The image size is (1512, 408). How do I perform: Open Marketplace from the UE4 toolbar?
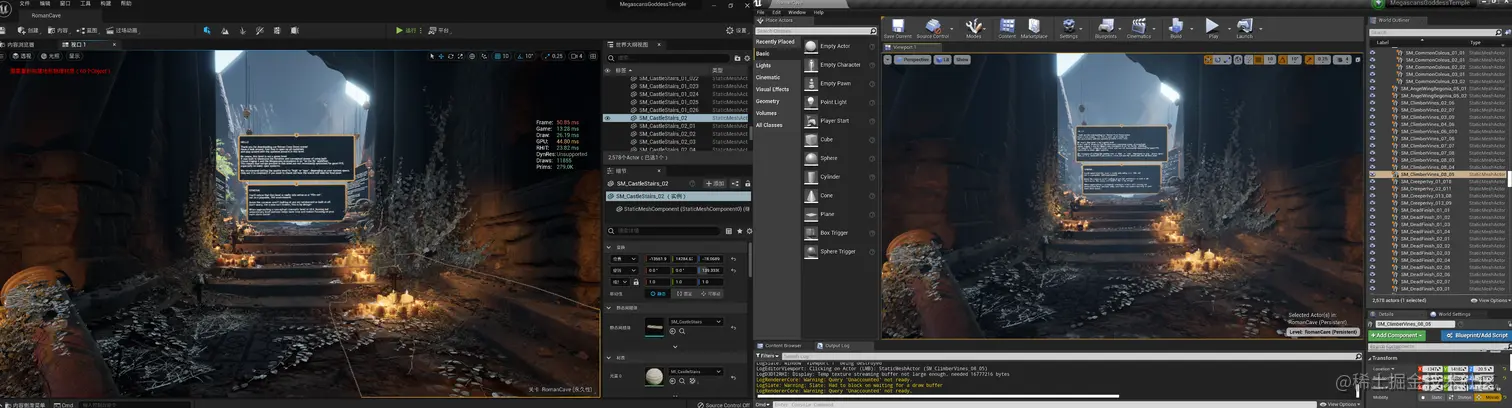tap(1034, 27)
